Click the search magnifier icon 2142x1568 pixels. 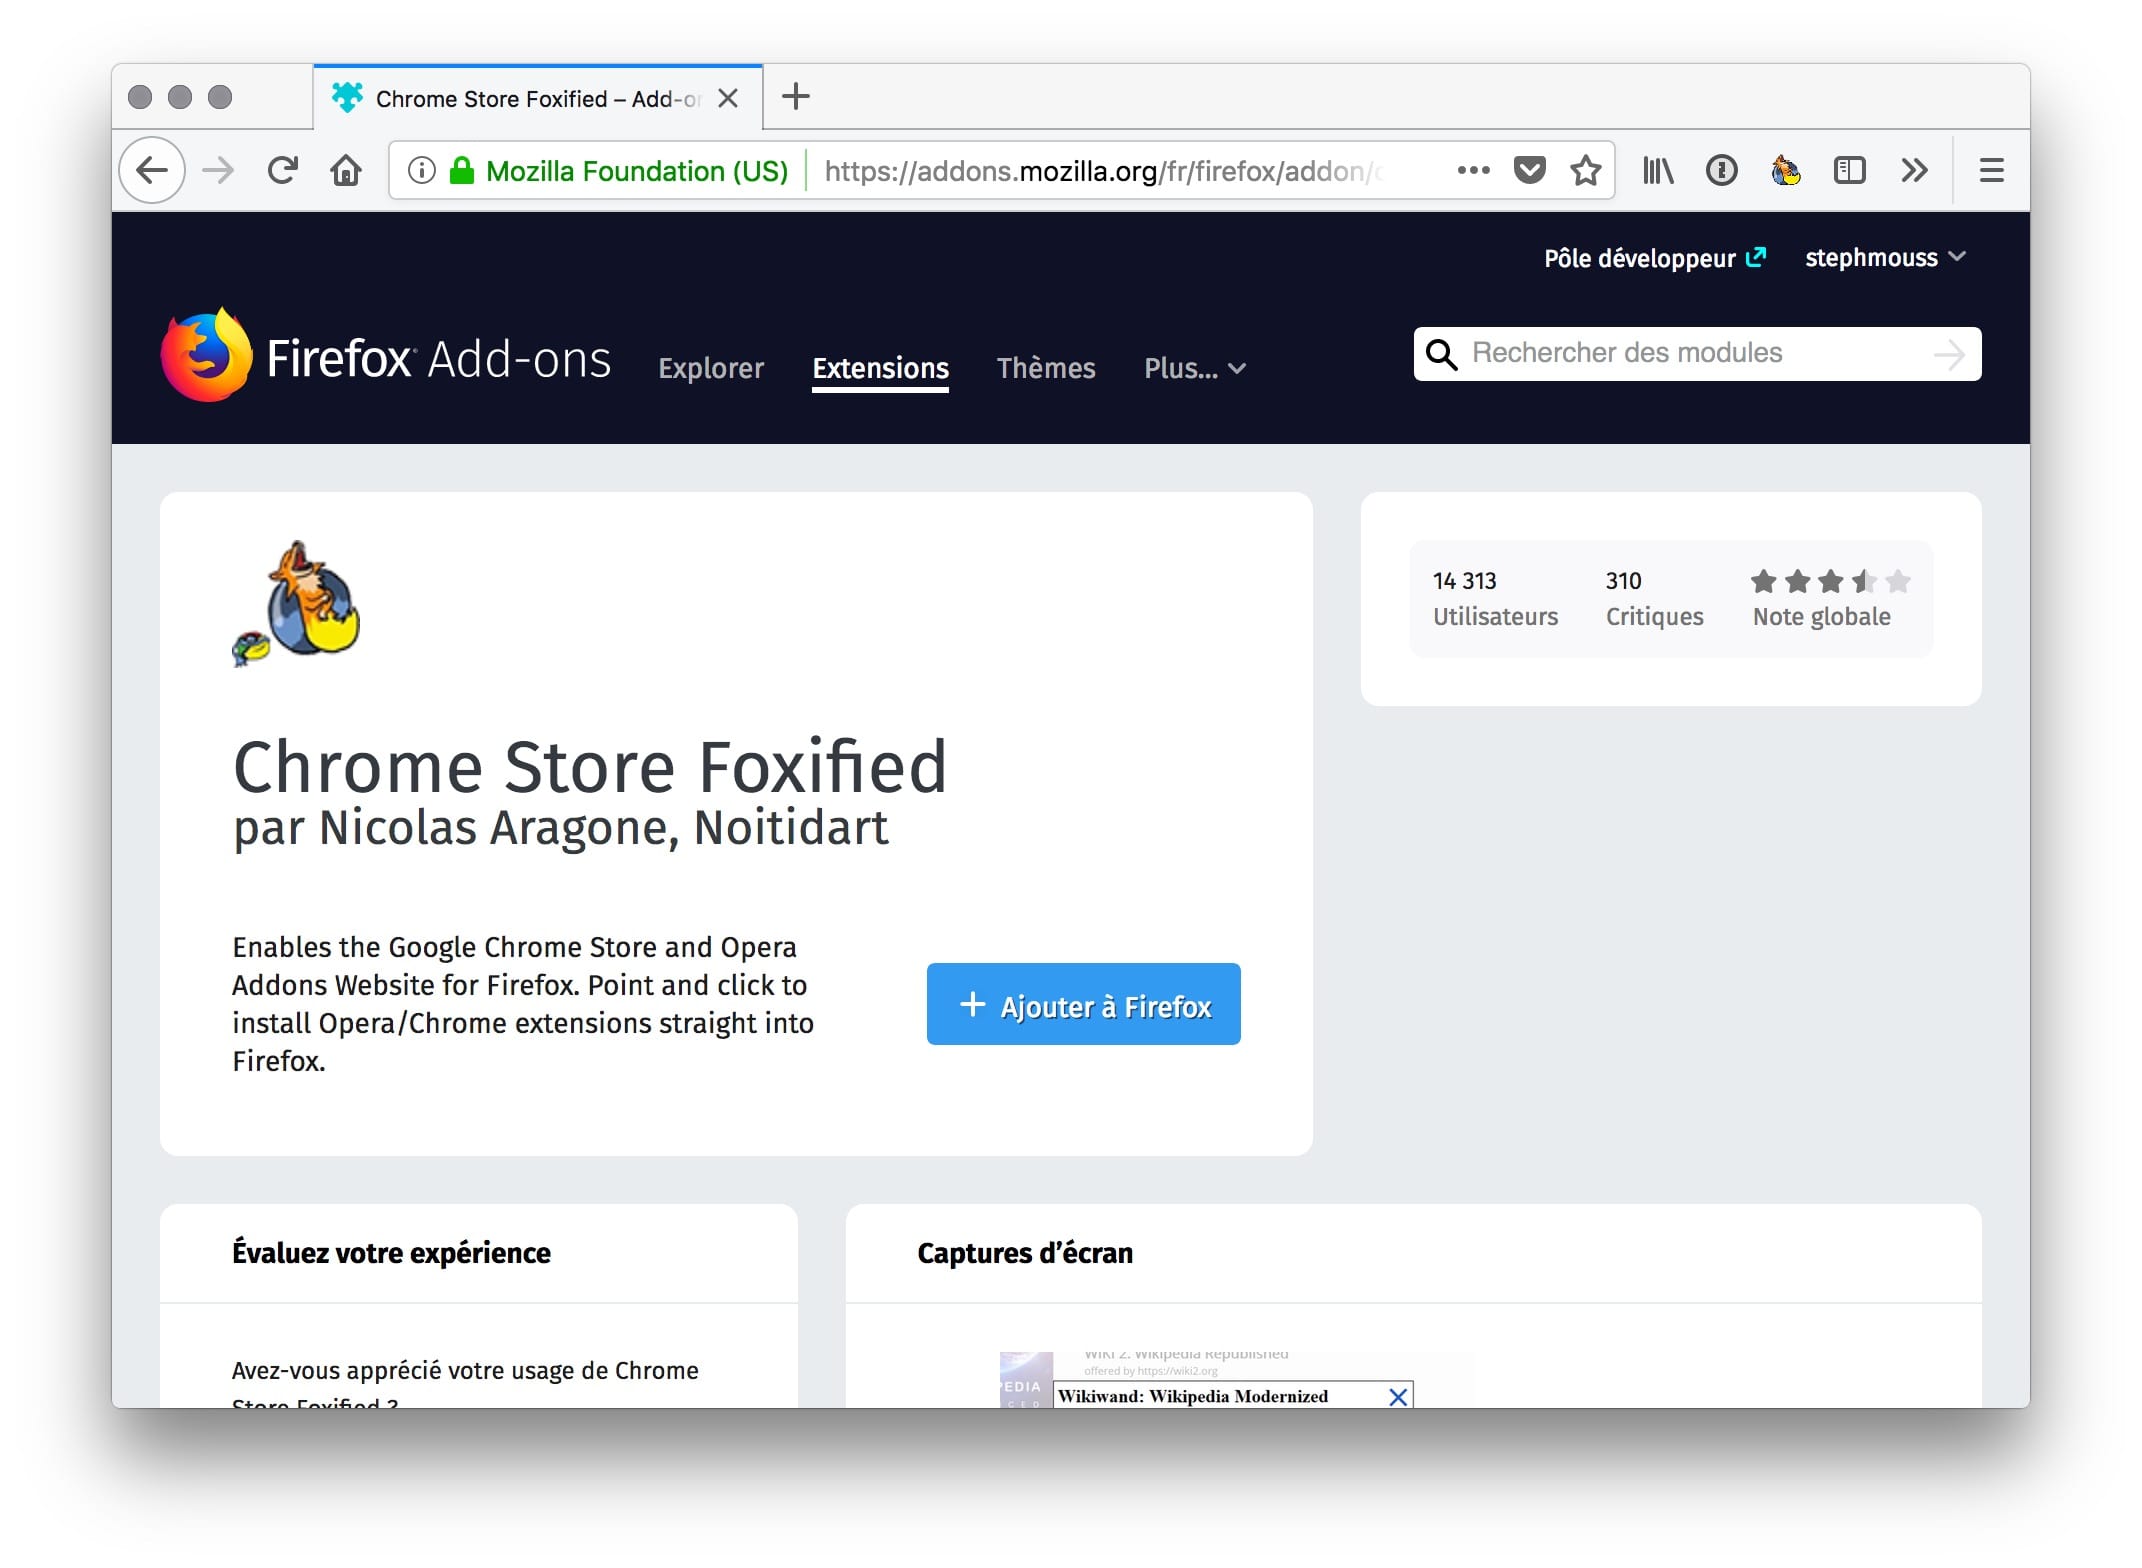point(1441,354)
